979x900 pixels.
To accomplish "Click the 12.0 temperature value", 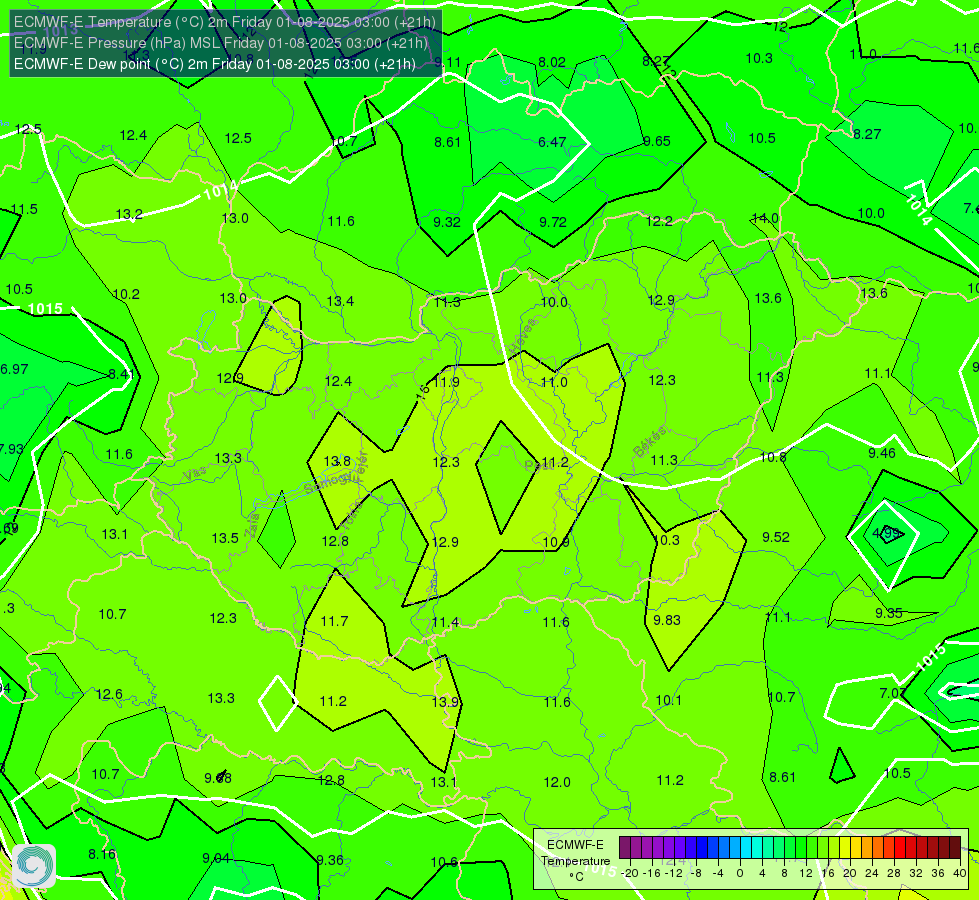I will tap(557, 782).
